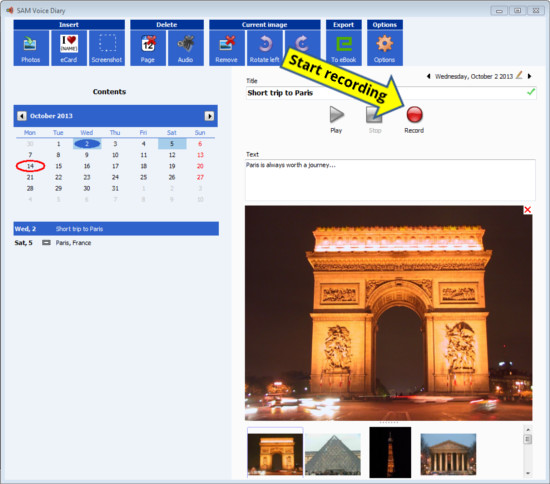Go to the previous day entry arrow
The height and width of the screenshot is (484, 550).
429,76
